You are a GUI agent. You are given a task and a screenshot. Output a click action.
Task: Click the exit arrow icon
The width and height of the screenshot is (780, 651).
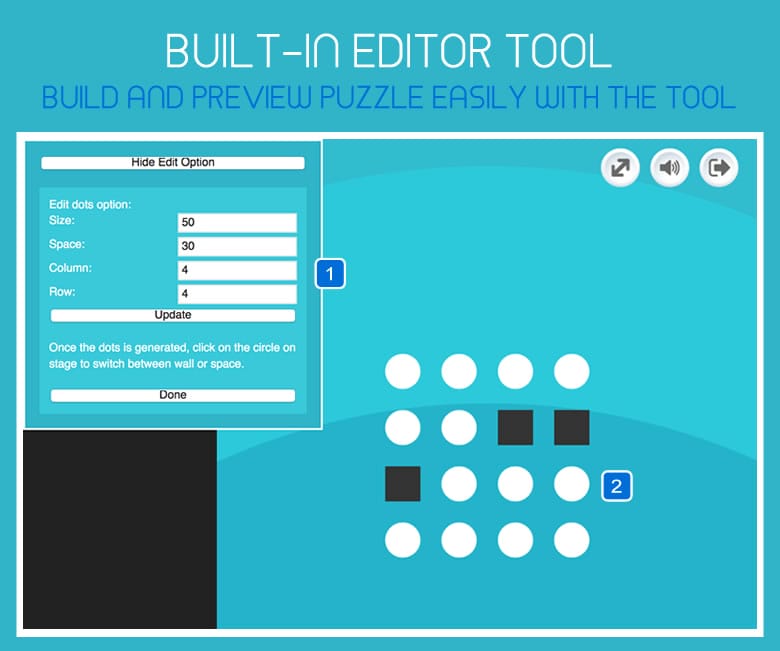click(718, 168)
